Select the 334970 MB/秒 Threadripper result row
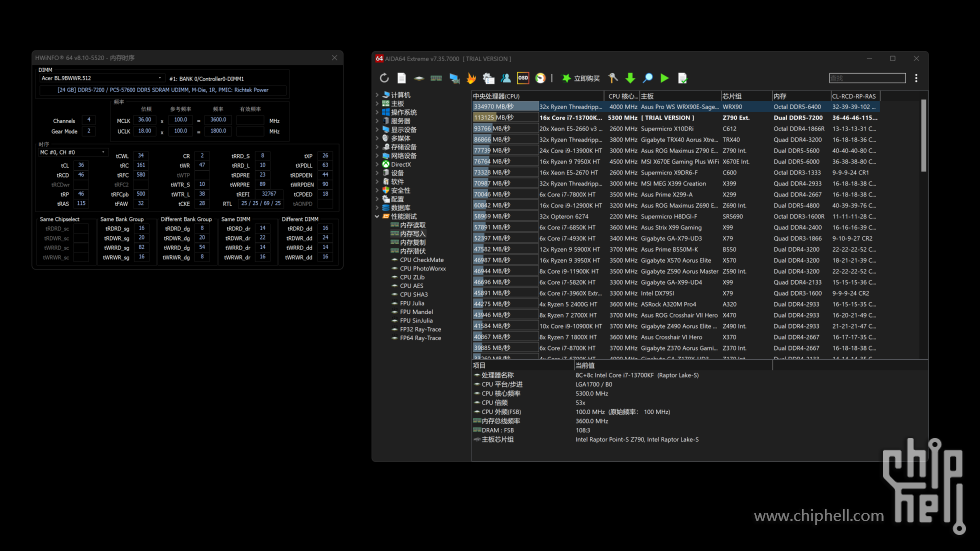The height and width of the screenshot is (551, 980). [x=676, y=107]
